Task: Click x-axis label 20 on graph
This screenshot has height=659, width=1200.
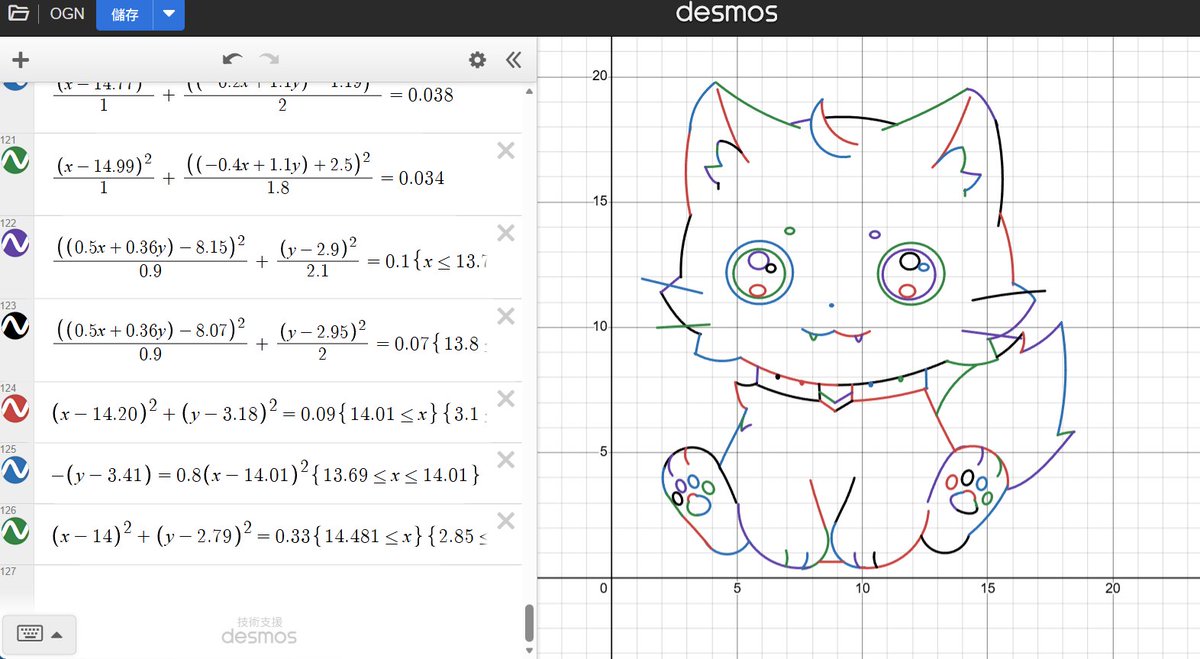Action: pos(1112,589)
